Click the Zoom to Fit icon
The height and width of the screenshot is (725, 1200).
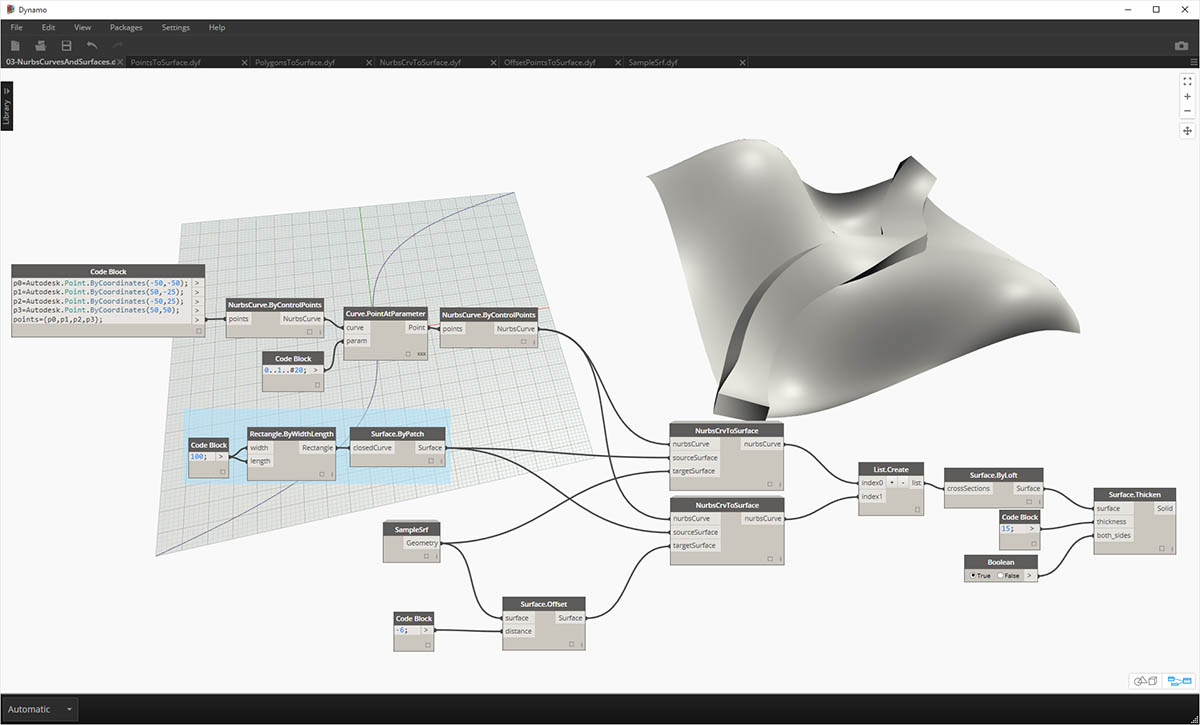[1187, 81]
